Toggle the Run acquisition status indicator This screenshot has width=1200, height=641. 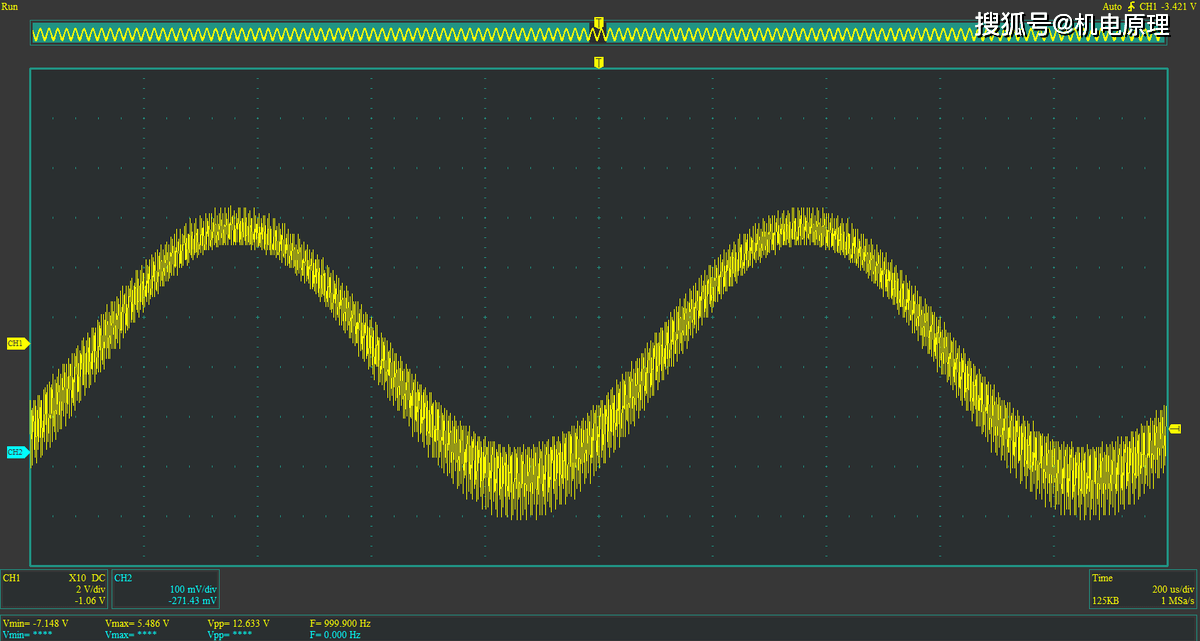(x=10, y=6)
